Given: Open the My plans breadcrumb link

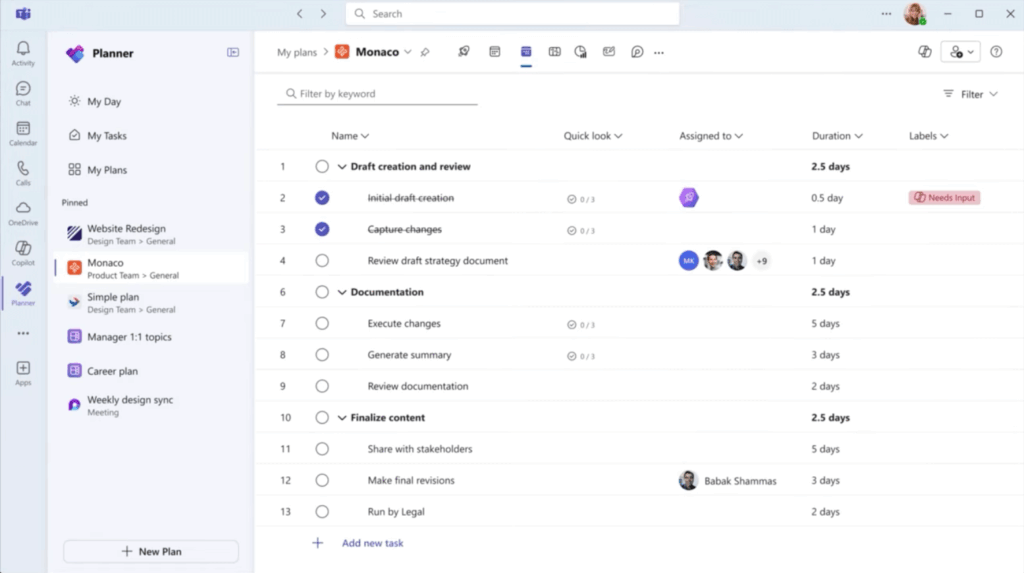Looking at the screenshot, I should 296,52.
